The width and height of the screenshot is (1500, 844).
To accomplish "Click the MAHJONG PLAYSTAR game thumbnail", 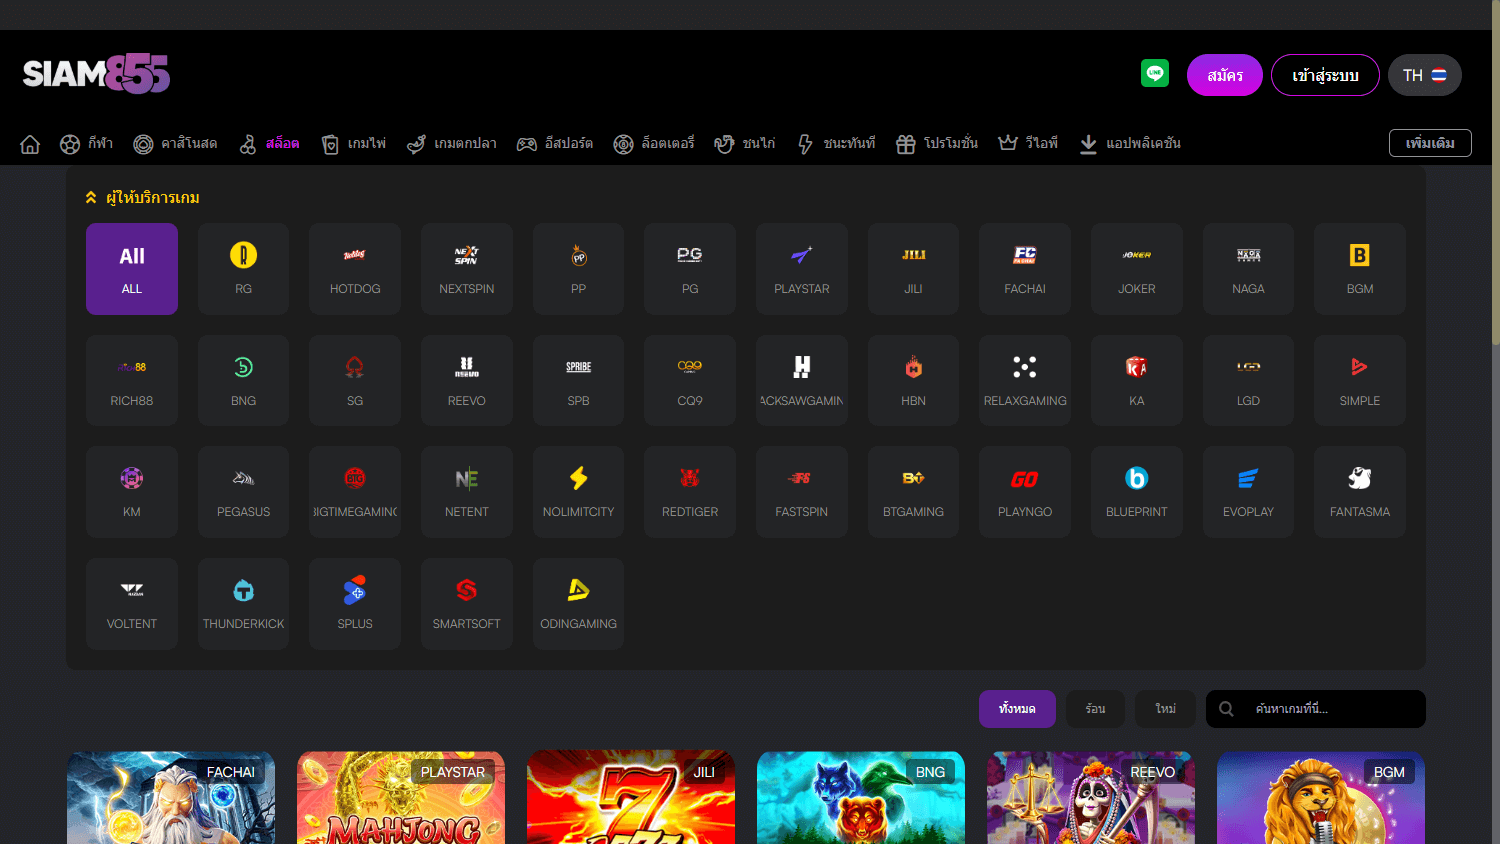I will tap(400, 798).
